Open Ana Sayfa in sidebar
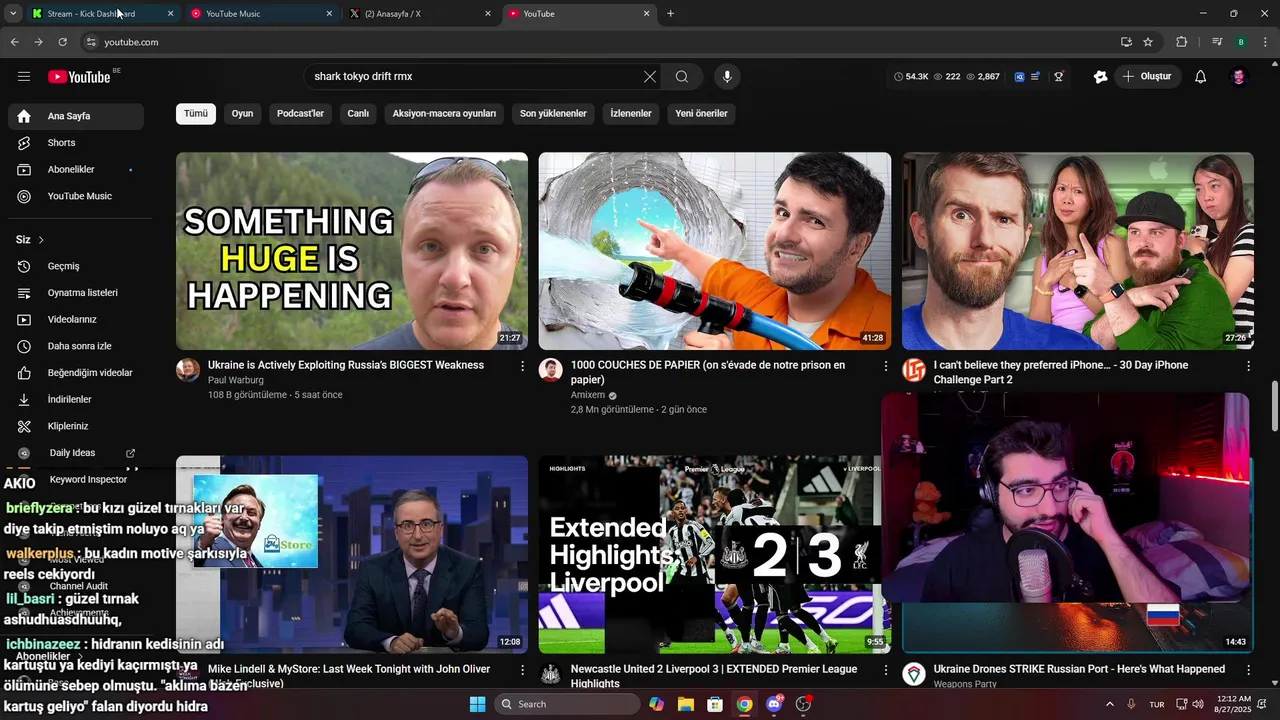This screenshot has width=1280, height=720. (x=76, y=116)
